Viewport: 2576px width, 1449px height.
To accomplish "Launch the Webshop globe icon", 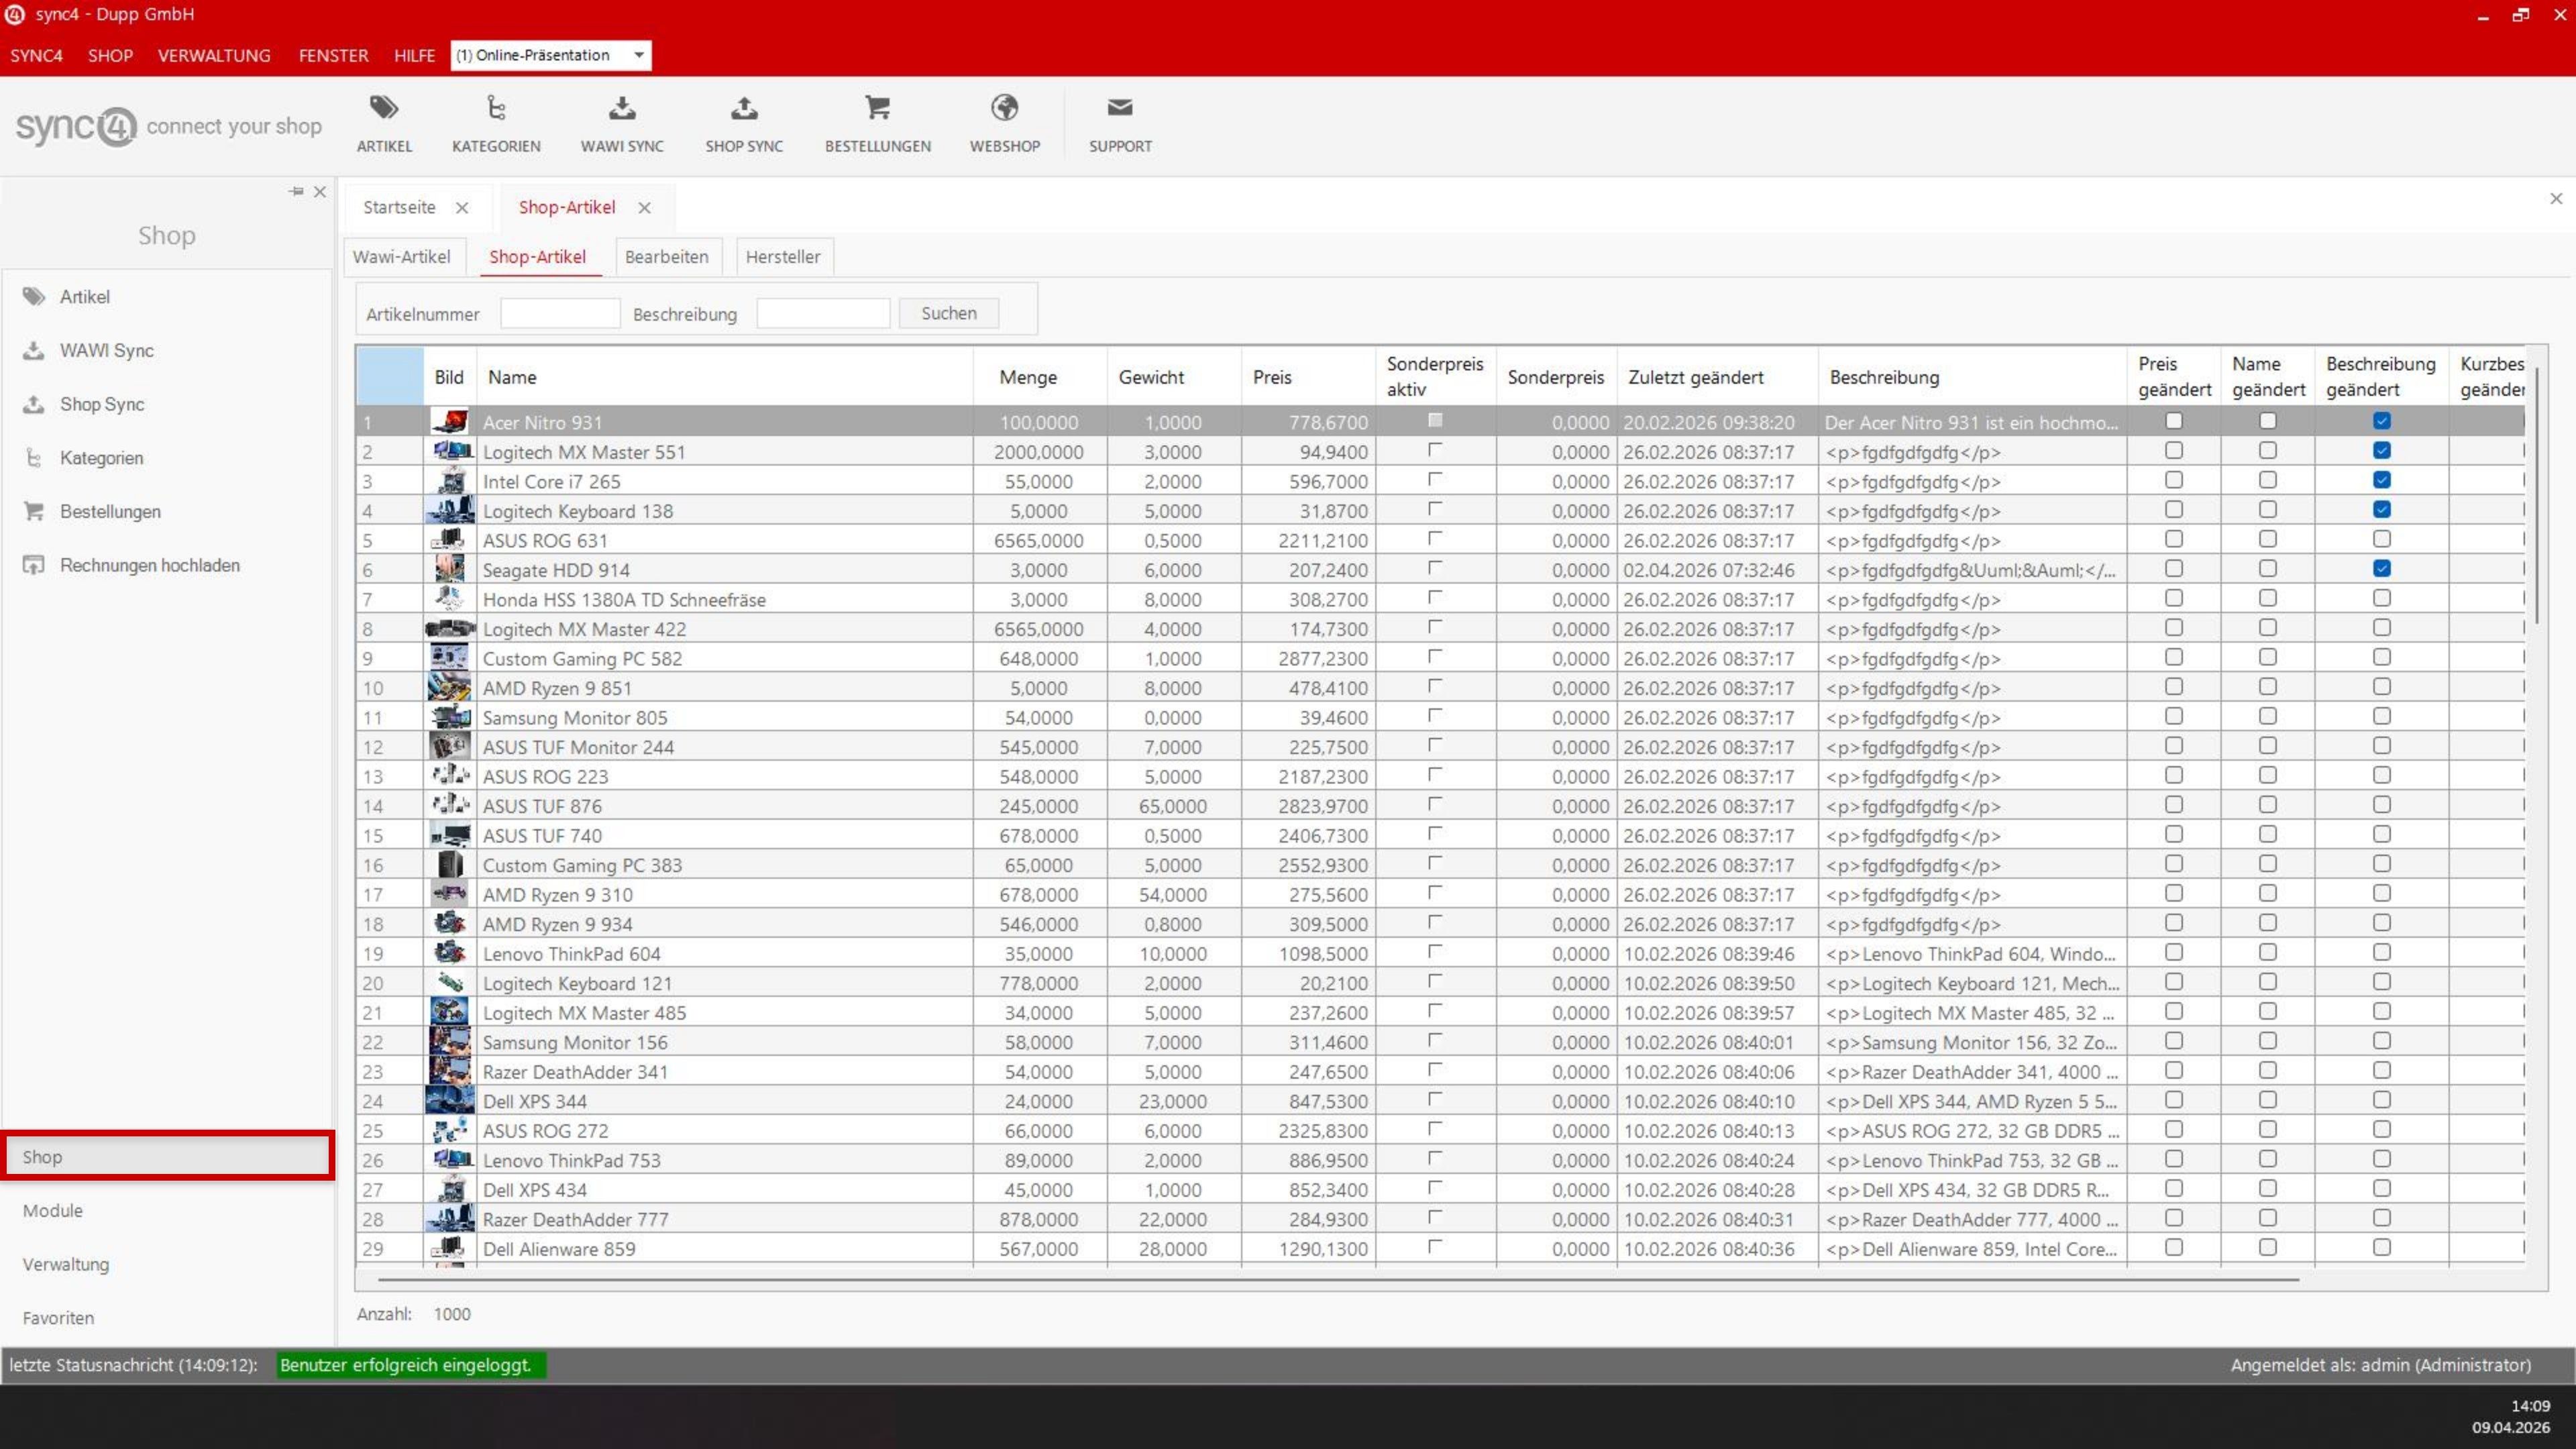I will tap(1004, 108).
